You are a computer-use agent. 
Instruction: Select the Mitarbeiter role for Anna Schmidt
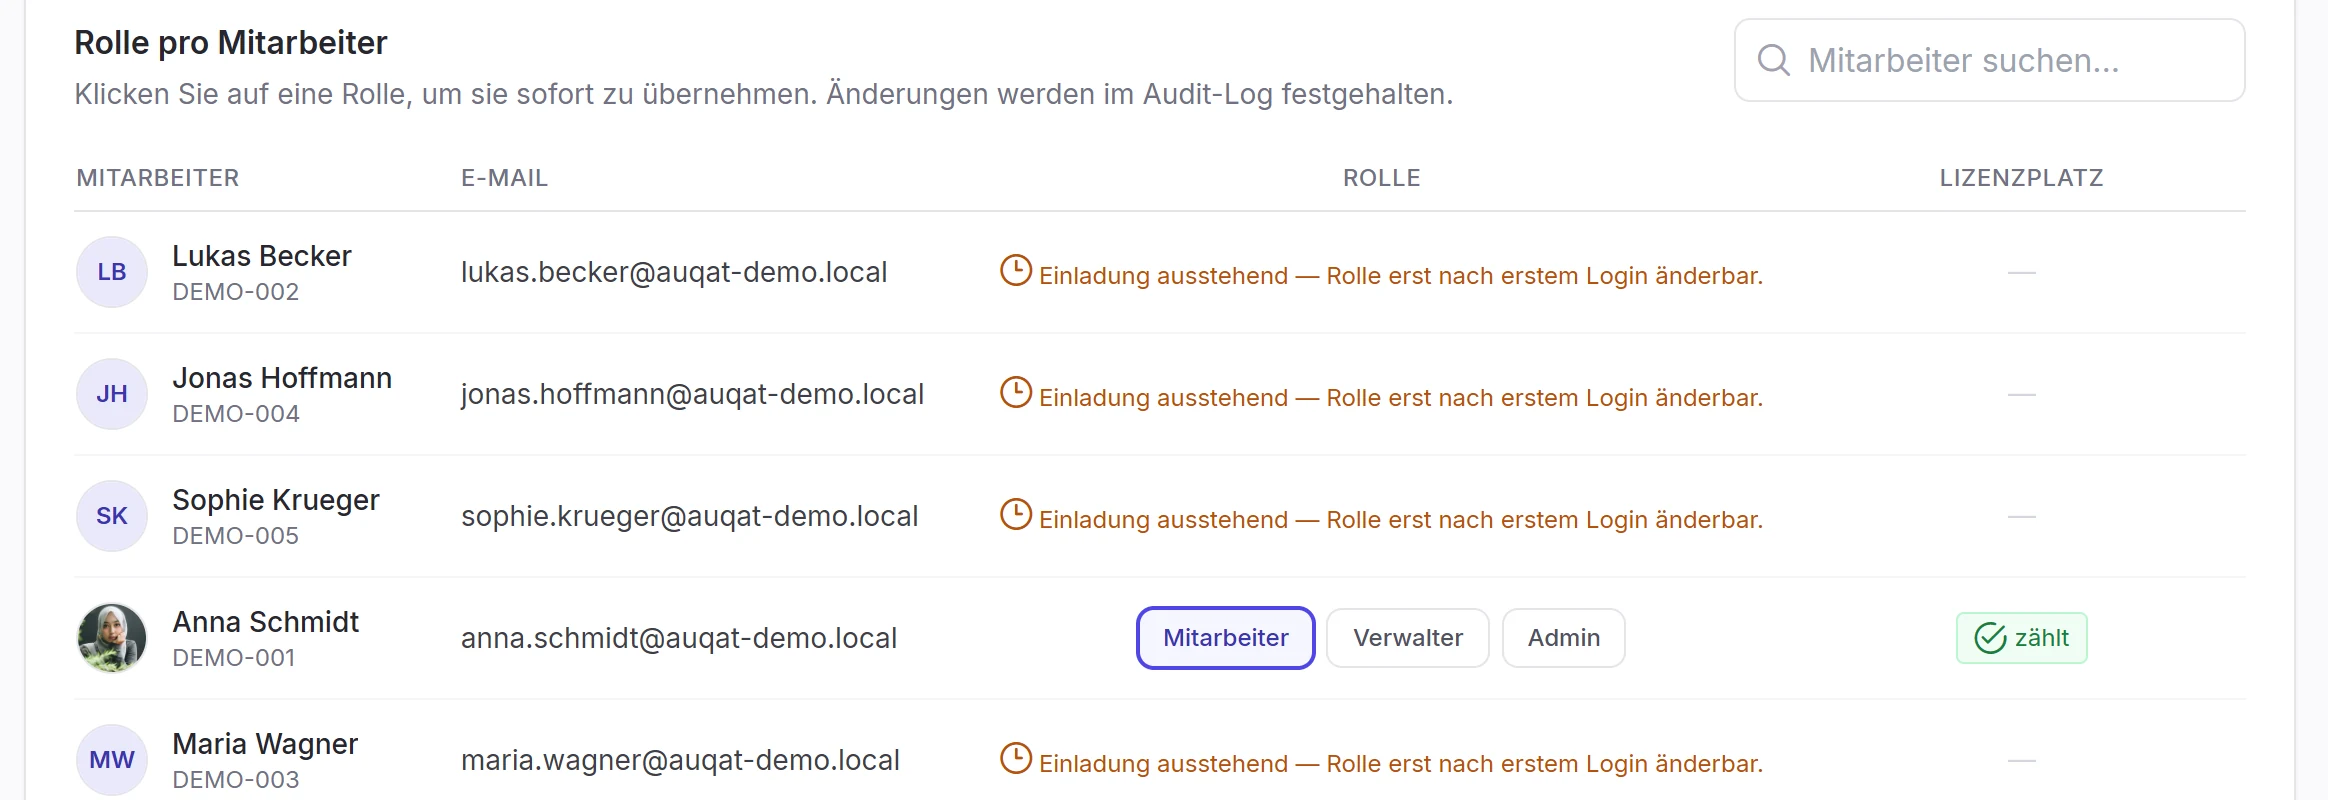pyautogui.click(x=1226, y=638)
